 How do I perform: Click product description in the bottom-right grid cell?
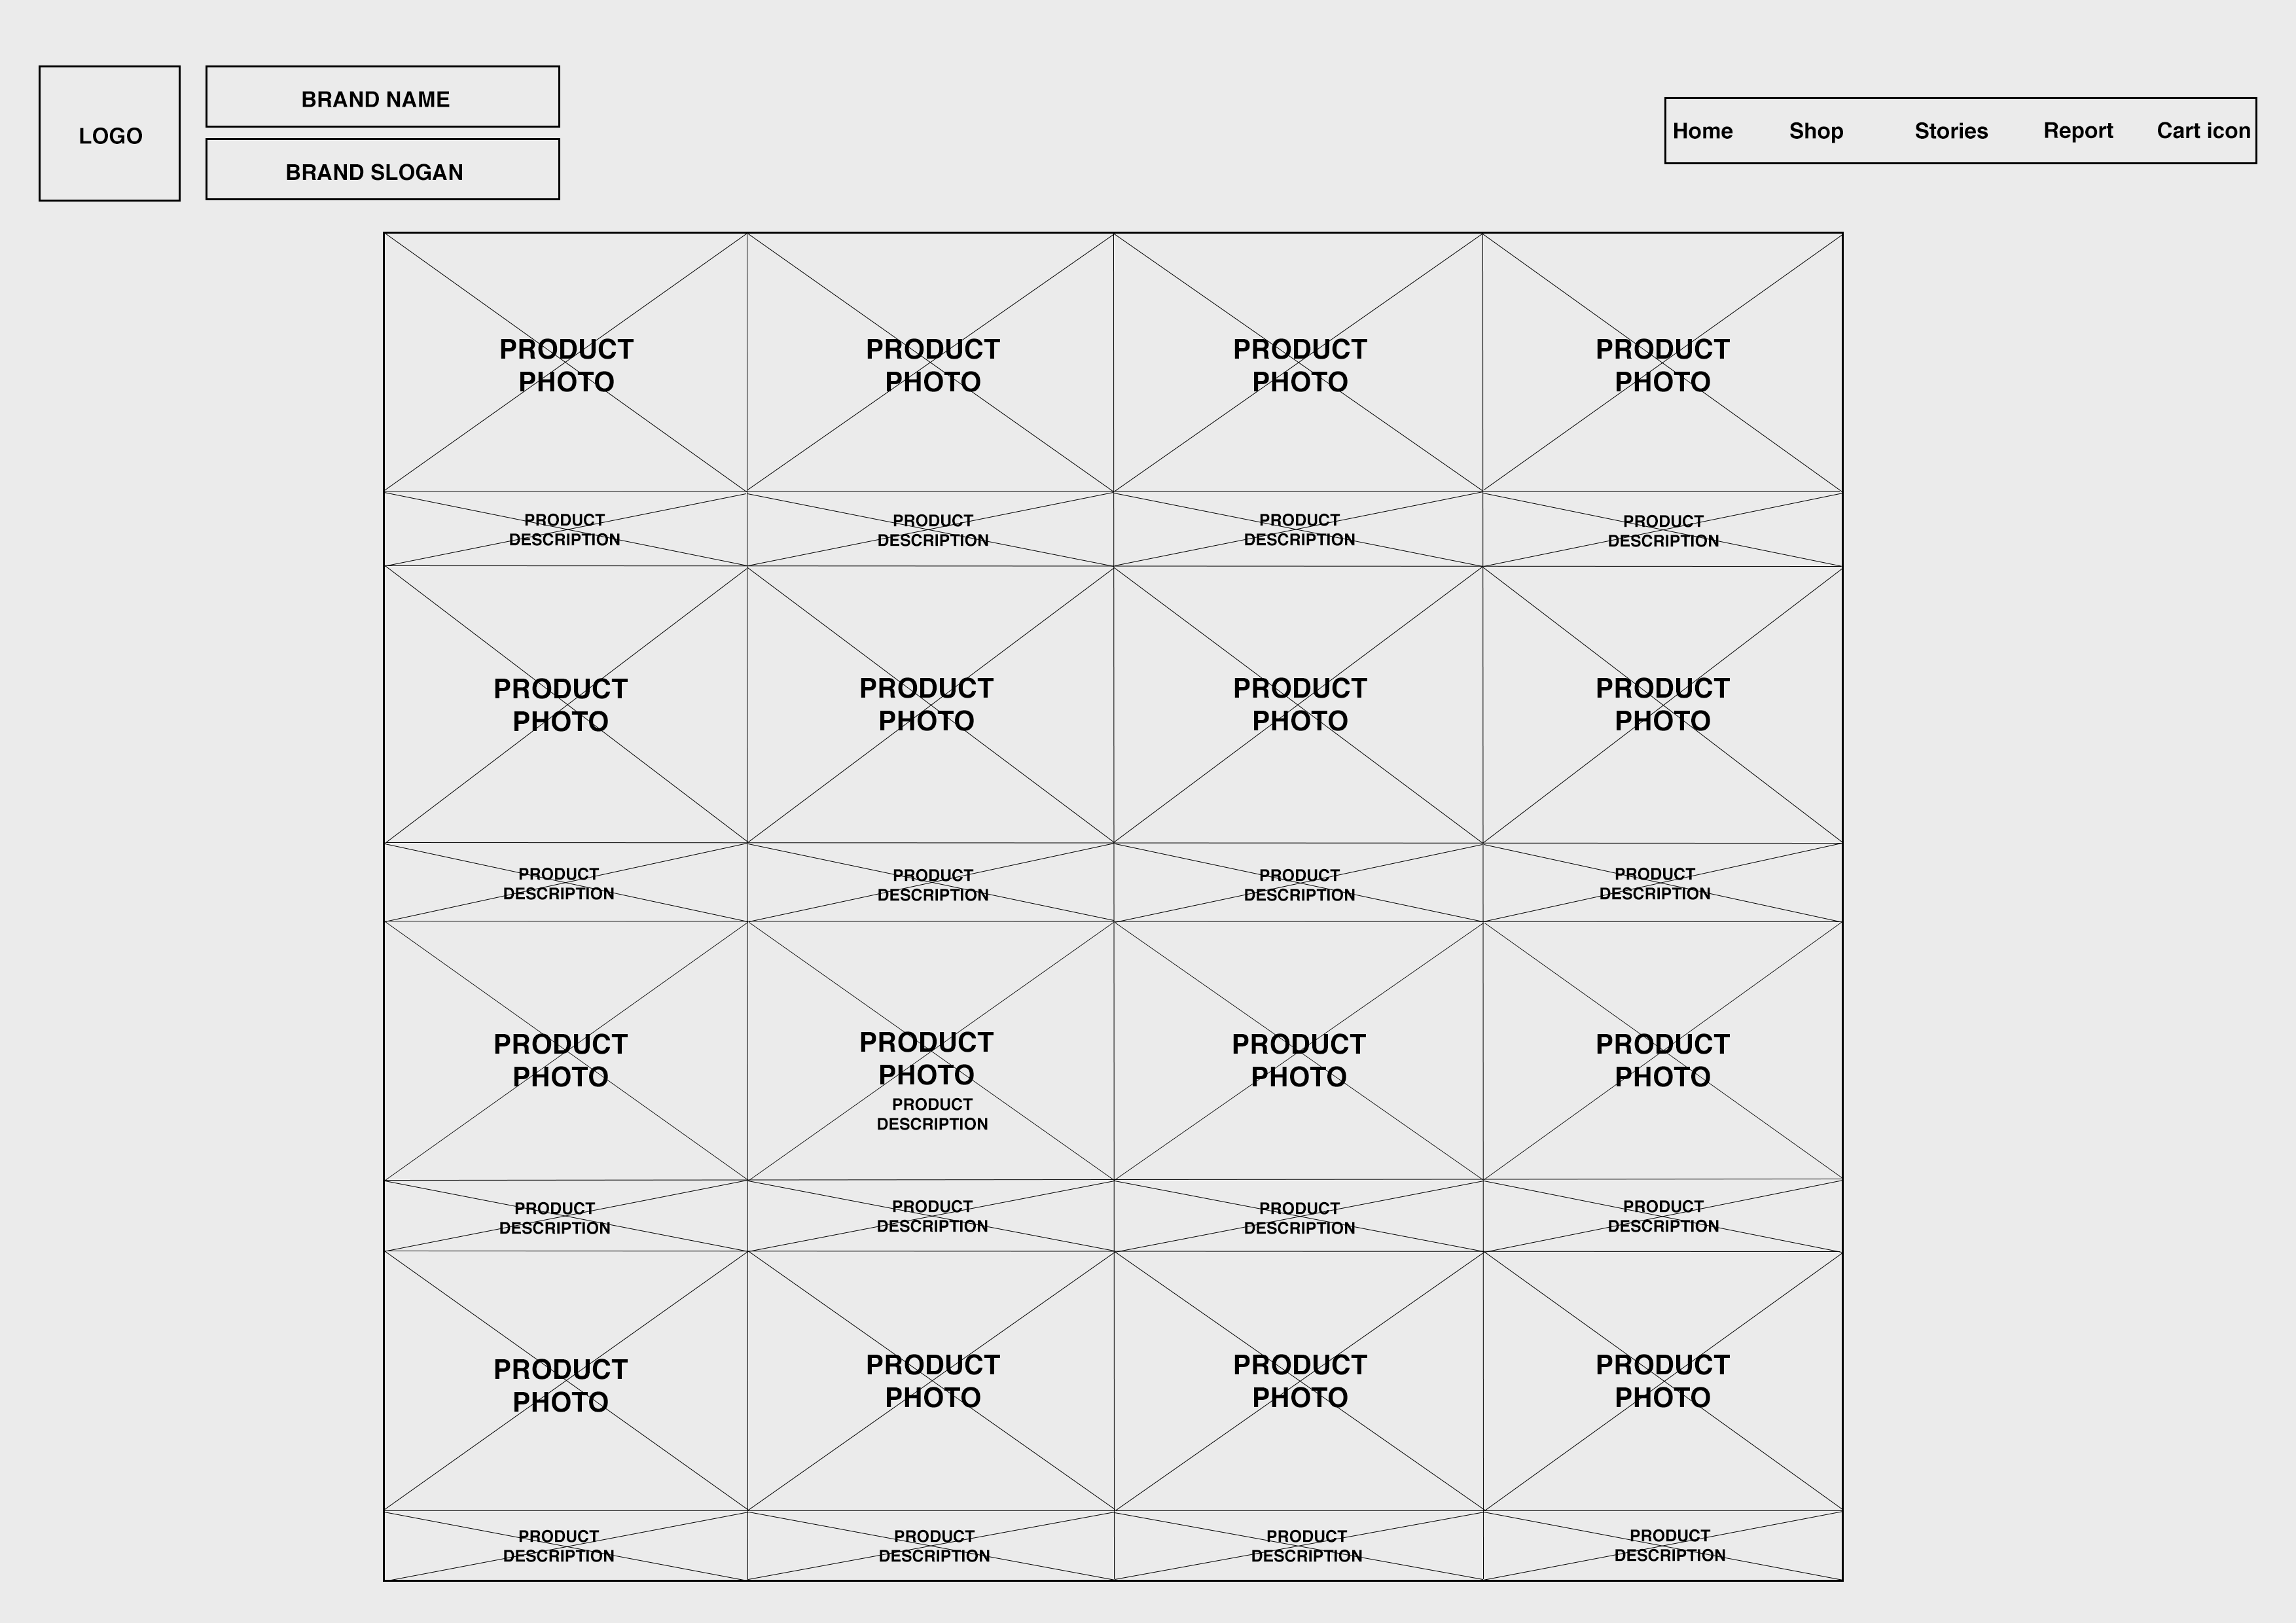1669,1545
